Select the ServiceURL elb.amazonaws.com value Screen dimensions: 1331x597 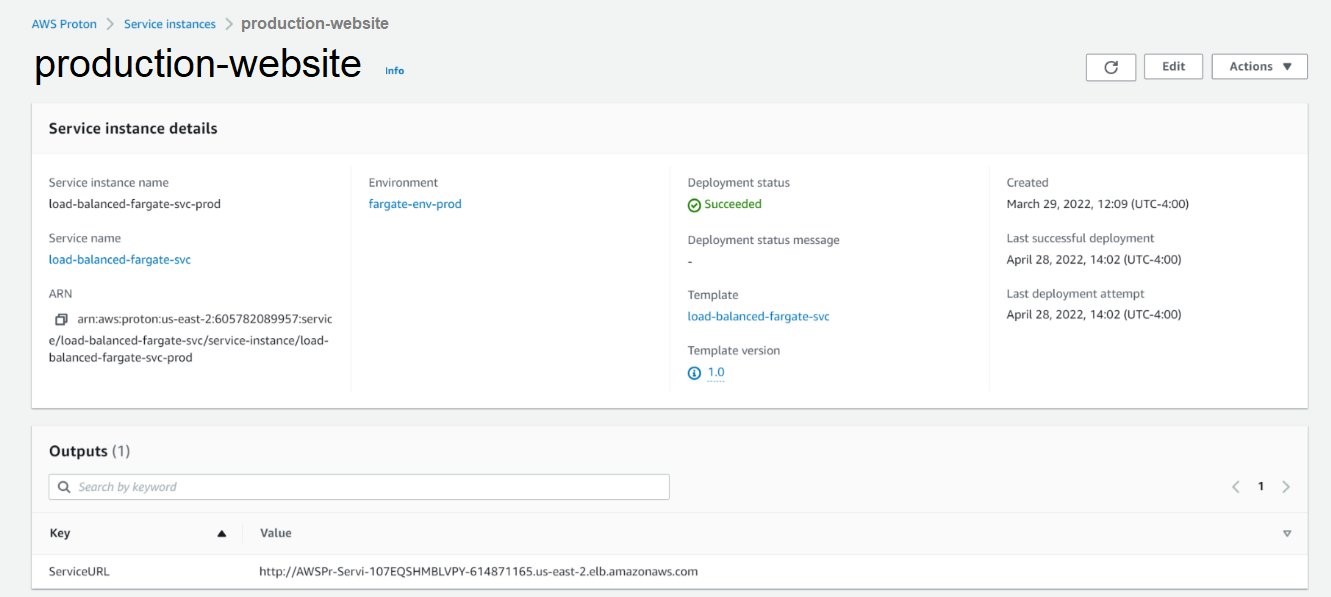pos(479,572)
